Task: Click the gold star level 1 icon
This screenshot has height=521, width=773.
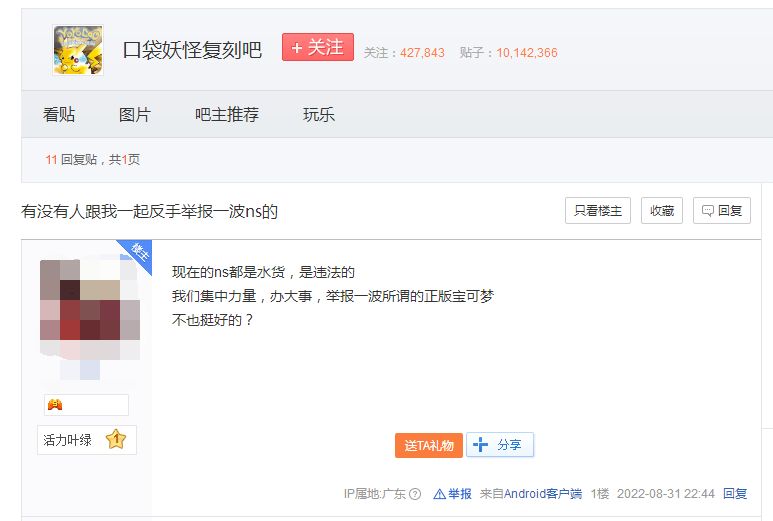Action: pyautogui.click(x=116, y=439)
